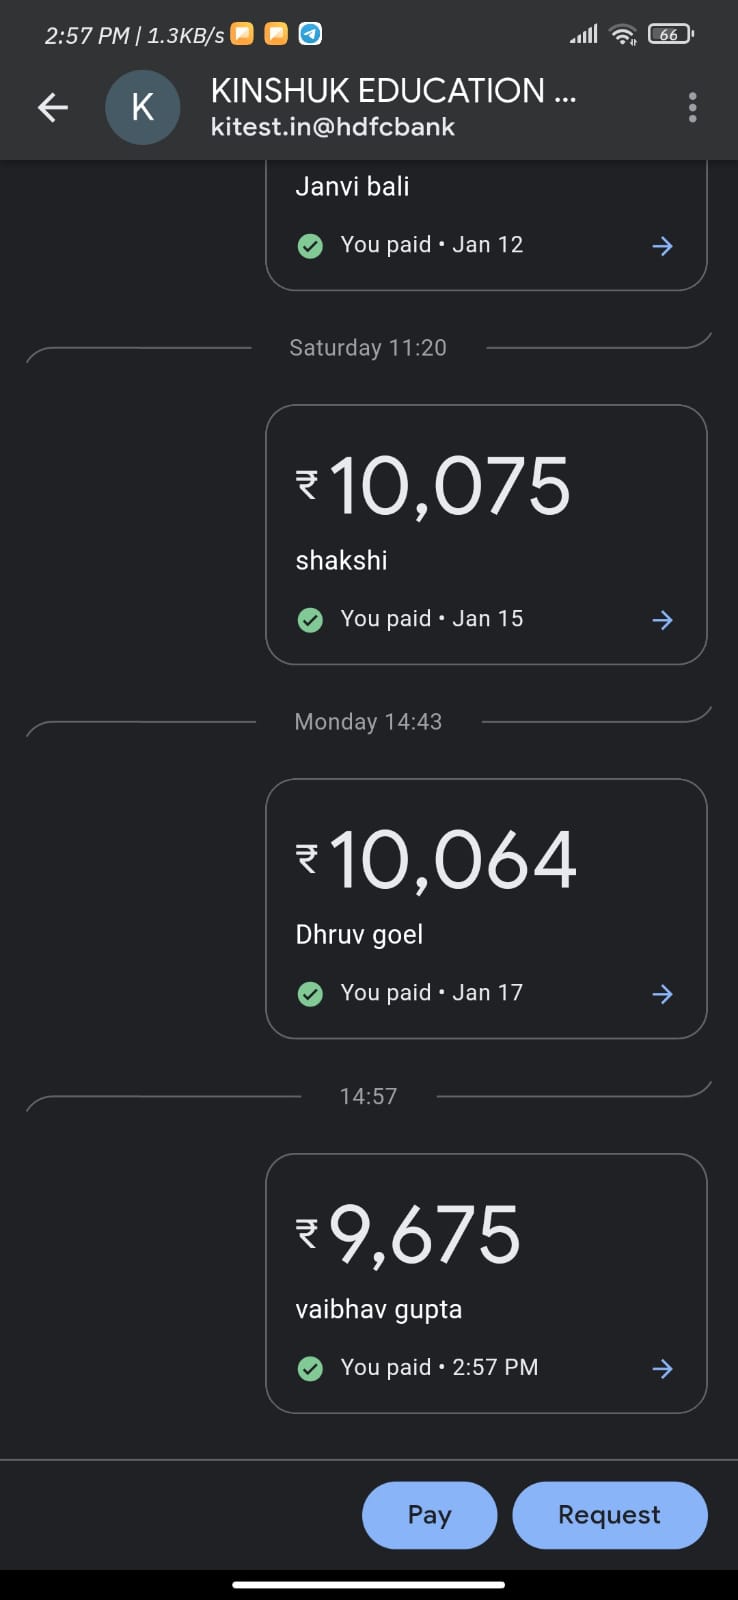
Task: Tap green checkmark on 2:57 PM payment
Action: pyautogui.click(x=310, y=1368)
